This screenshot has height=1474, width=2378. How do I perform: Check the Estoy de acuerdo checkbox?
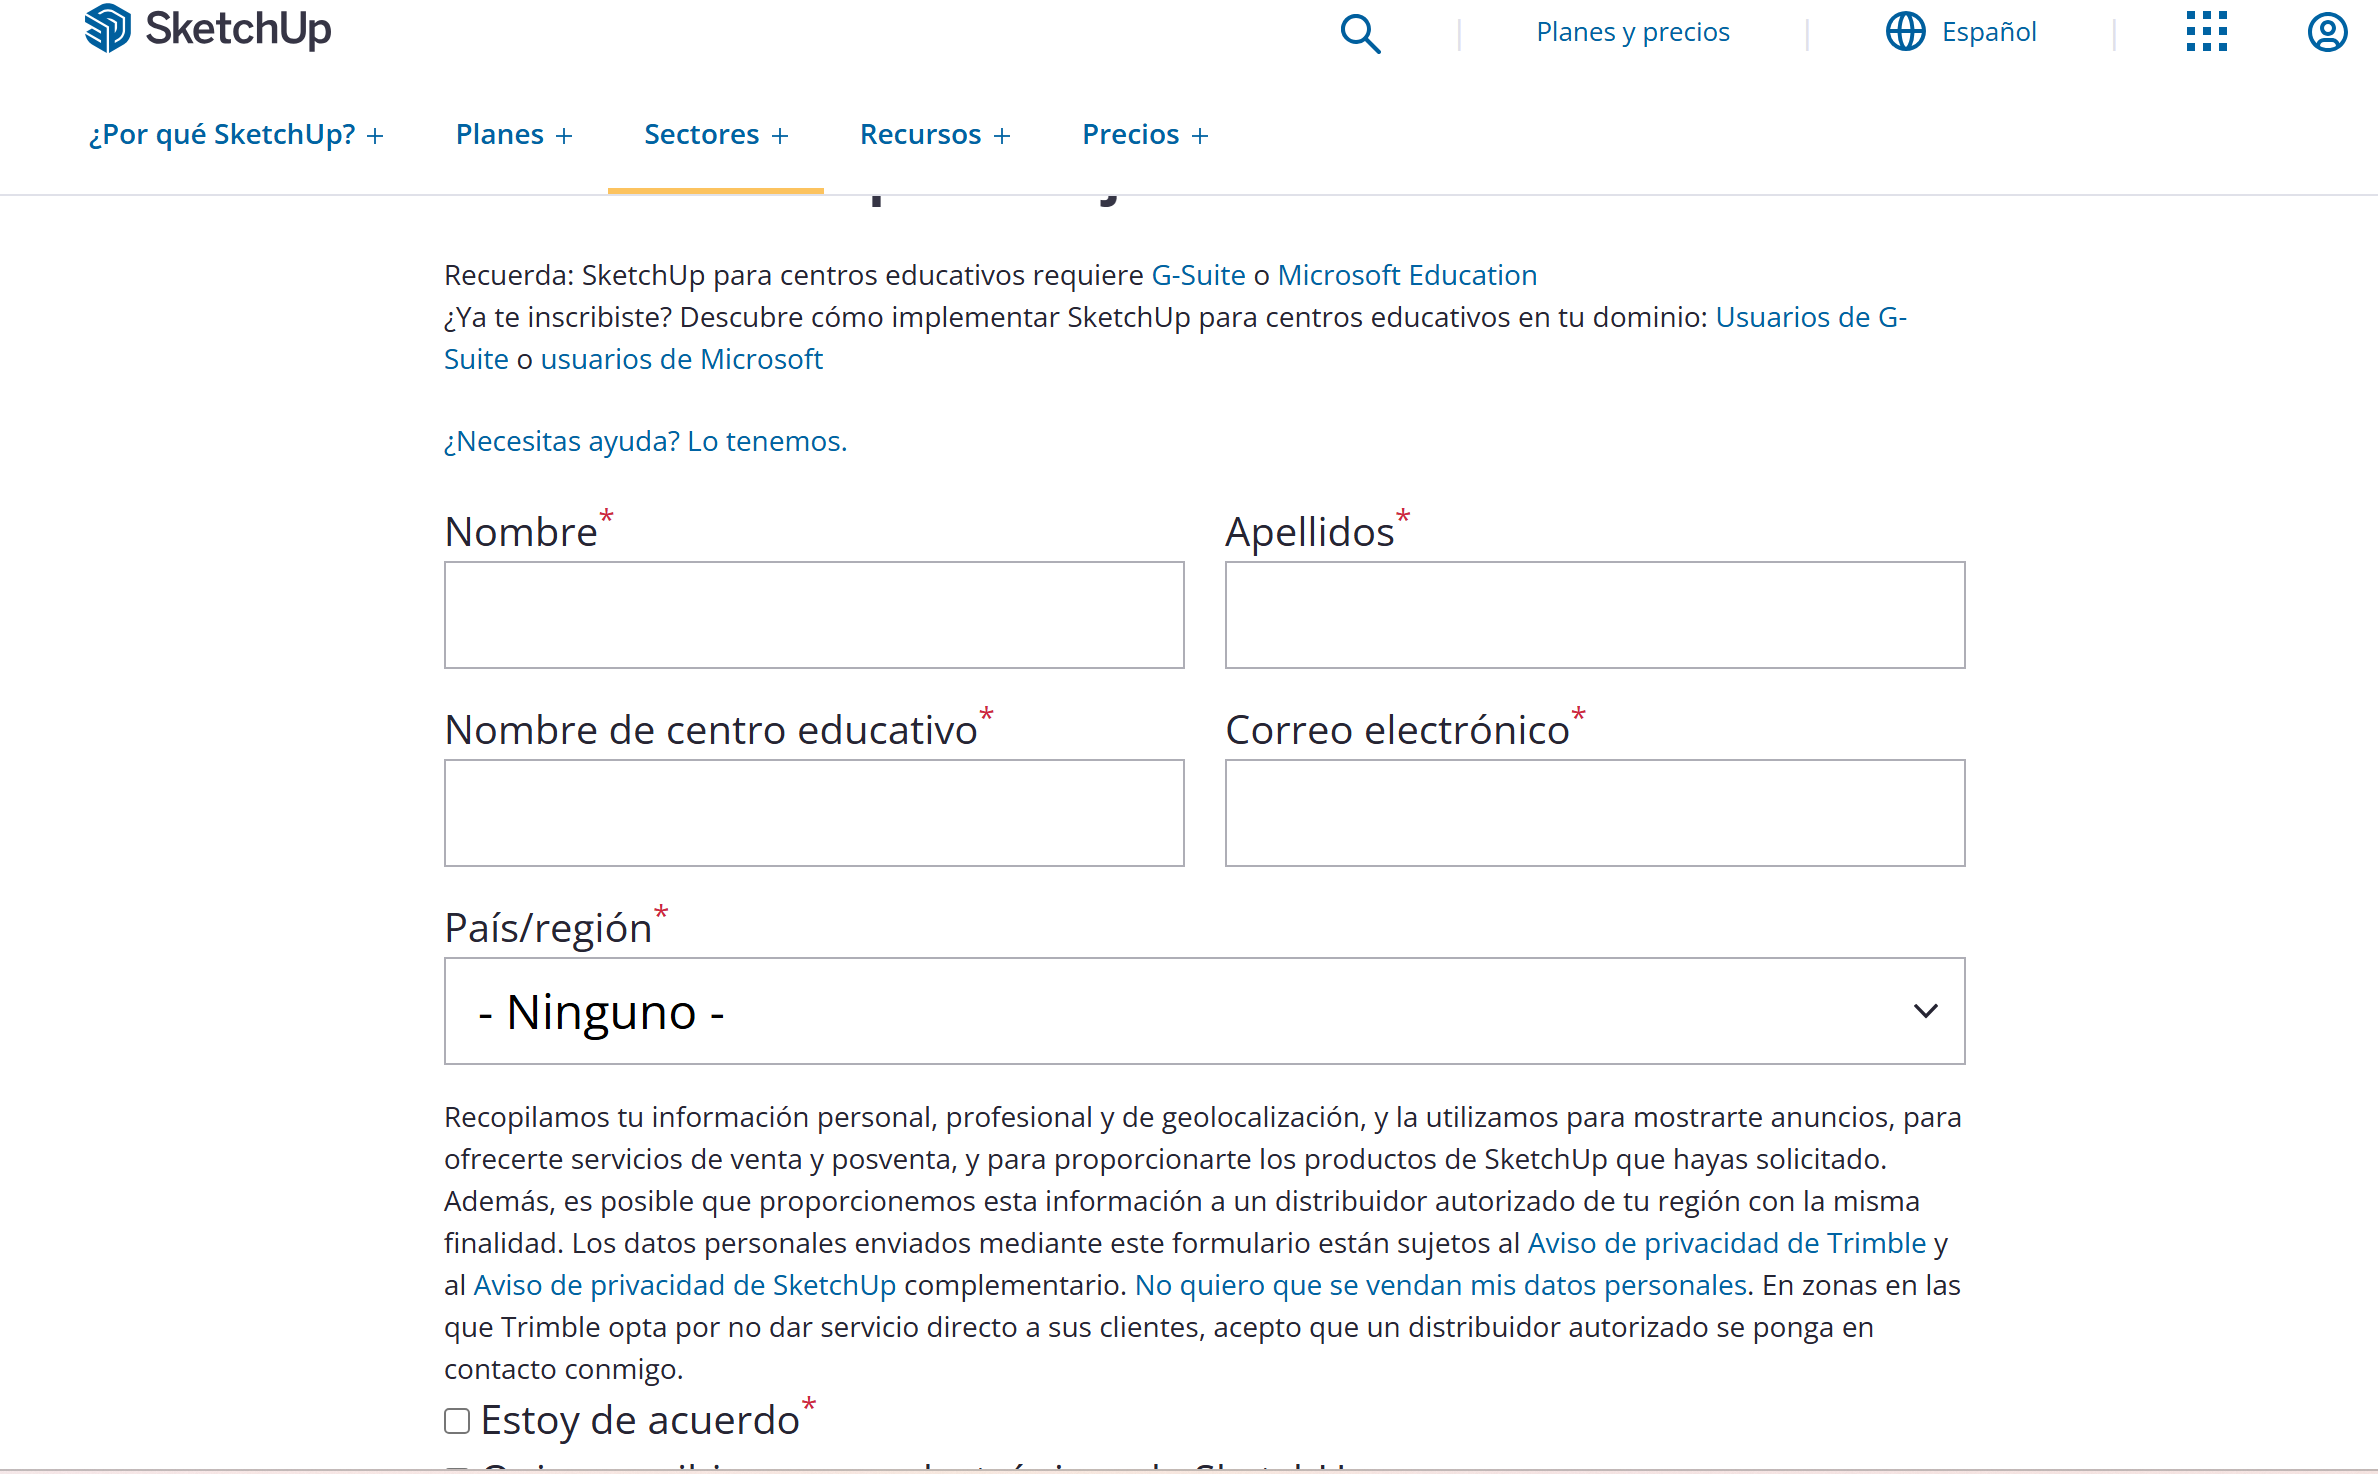(457, 1420)
